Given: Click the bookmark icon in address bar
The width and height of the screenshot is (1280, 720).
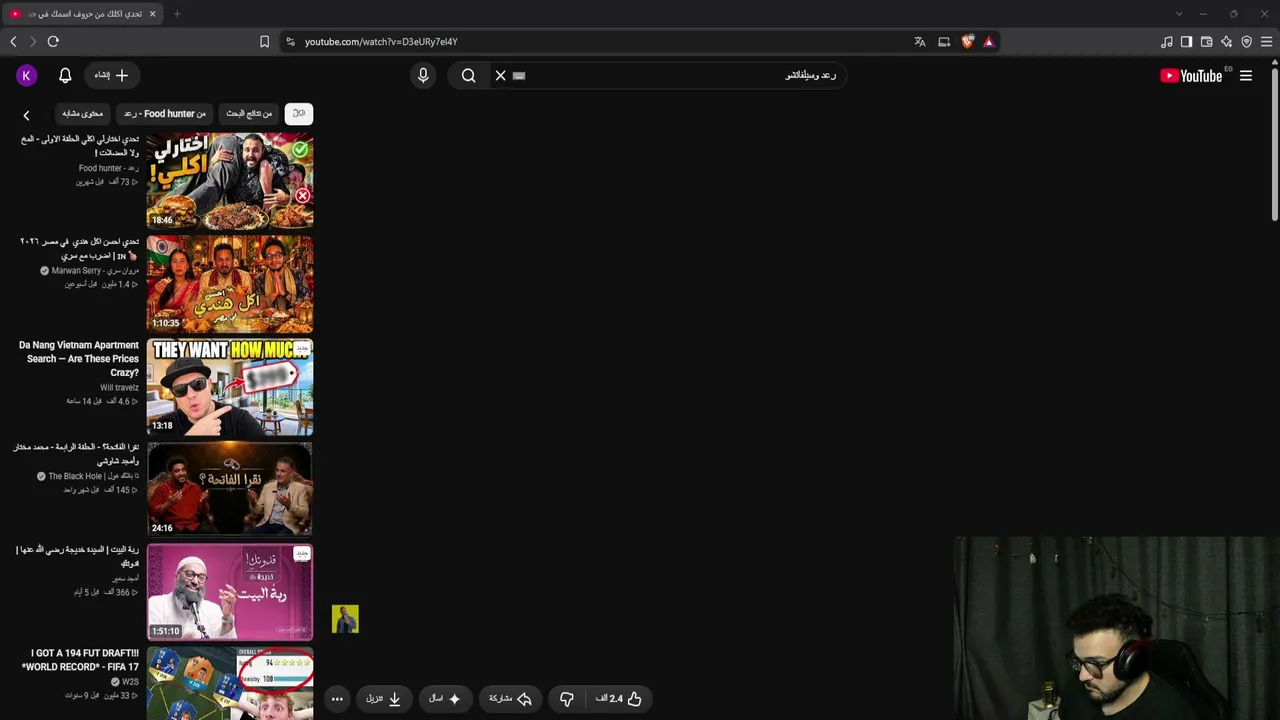Looking at the screenshot, I should pyautogui.click(x=264, y=42).
